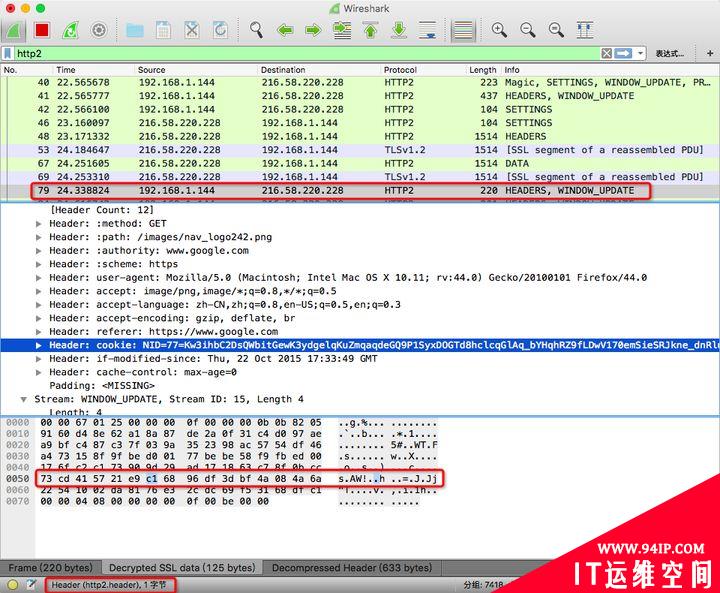Viewport: 720px width, 593px height.
Task: Toggle packet colorization rules
Action: click(x=463, y=30)
